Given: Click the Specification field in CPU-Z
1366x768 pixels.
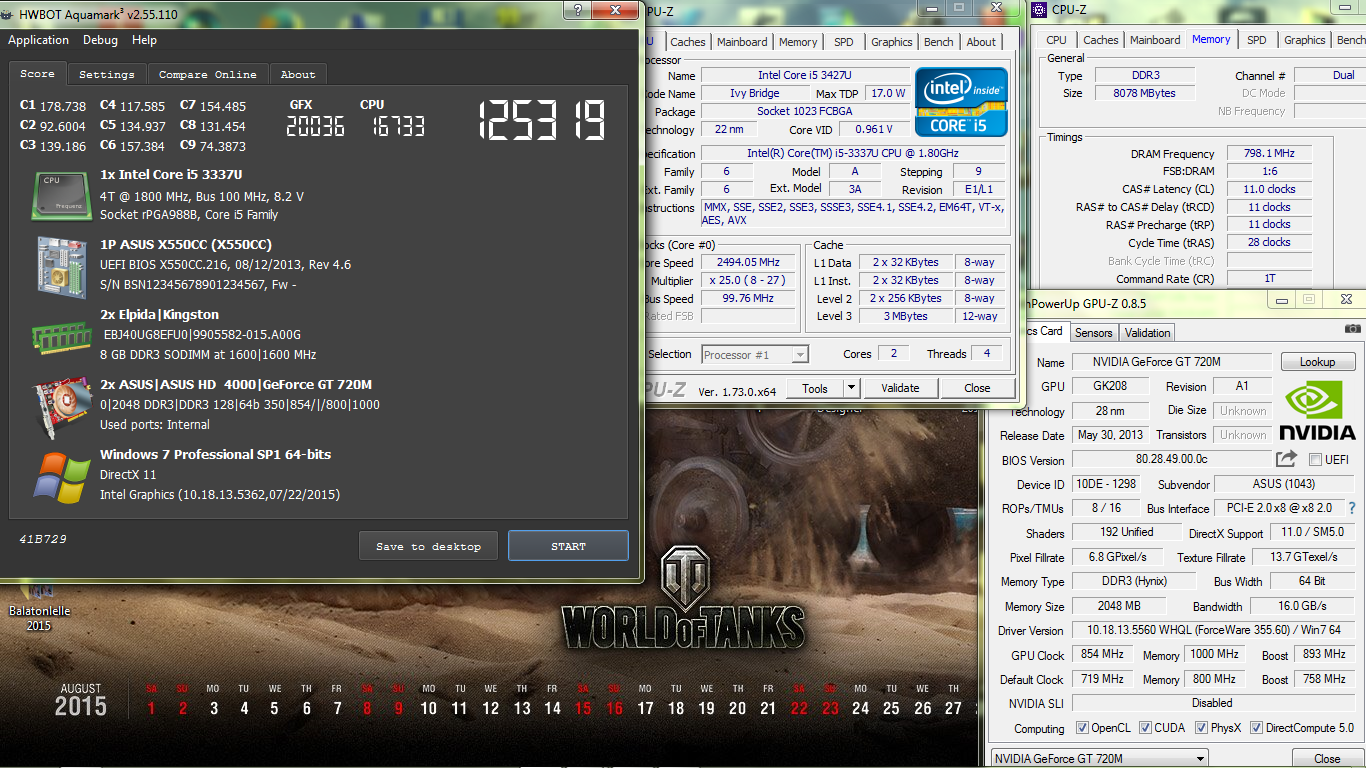Looking at the screenshot, I should (853, 153).
